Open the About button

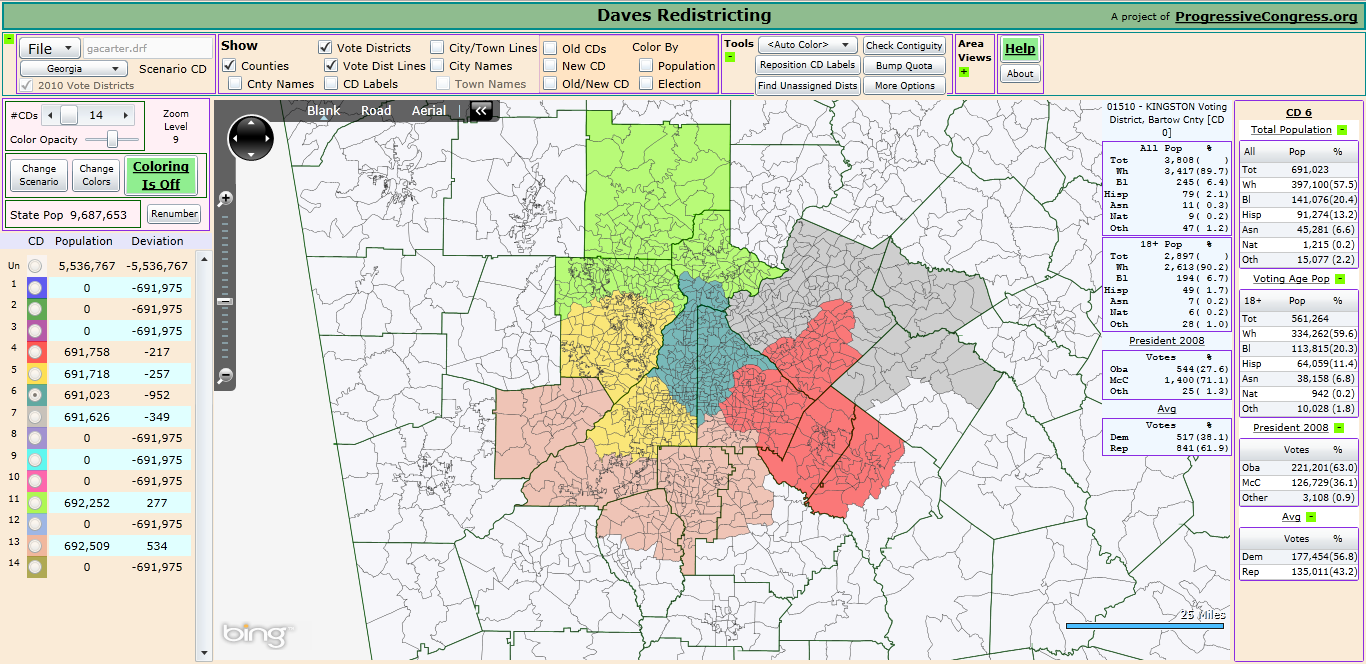(1020, 74)
